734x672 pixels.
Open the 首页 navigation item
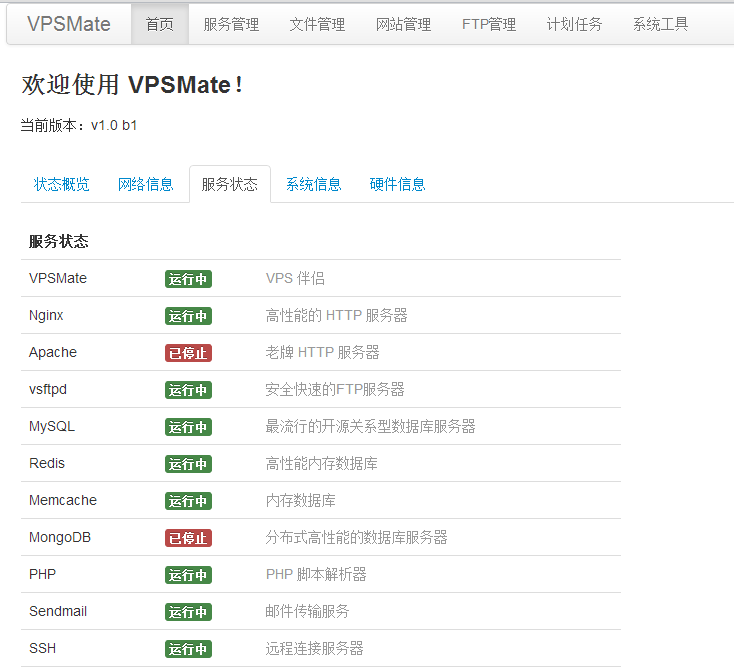(159, 24)
